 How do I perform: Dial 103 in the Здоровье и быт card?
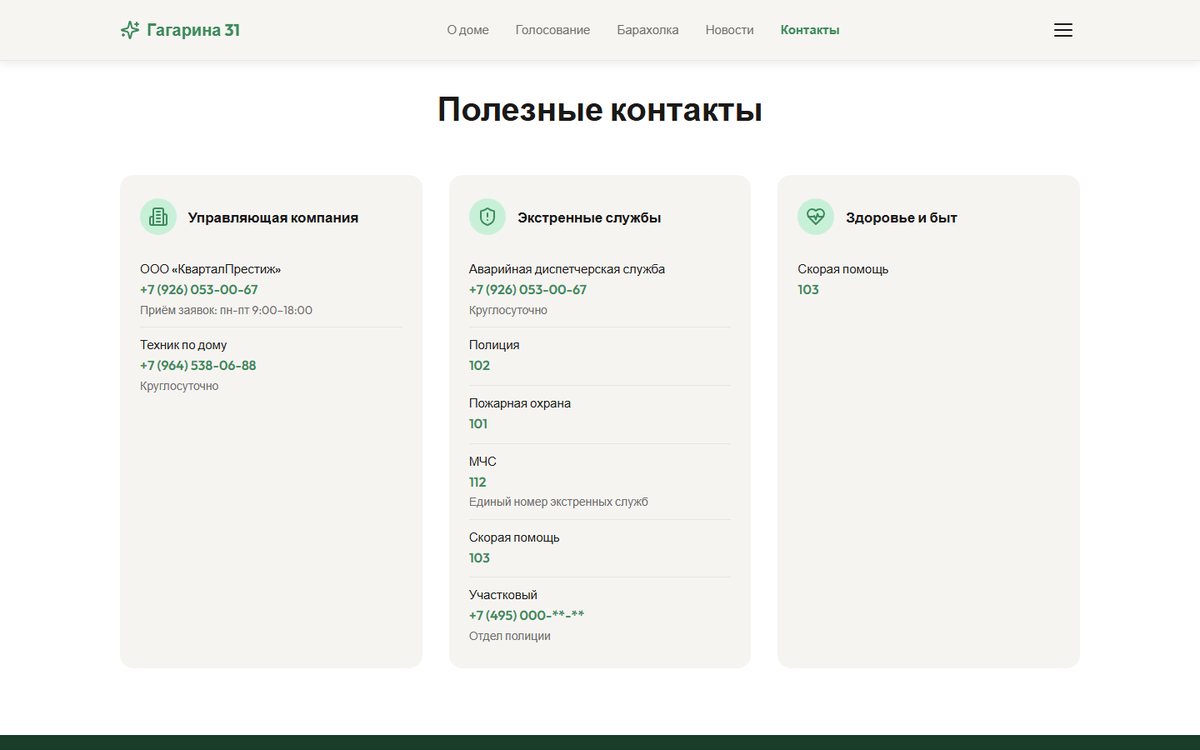click(809, 290)
